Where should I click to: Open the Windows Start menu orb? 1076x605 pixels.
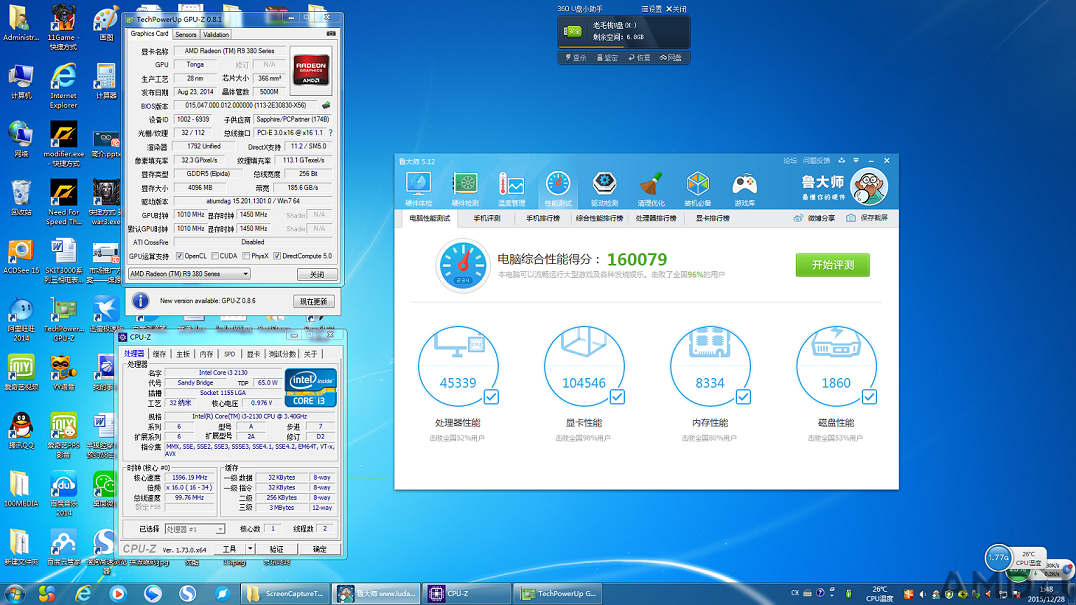(x=14, y=593)
